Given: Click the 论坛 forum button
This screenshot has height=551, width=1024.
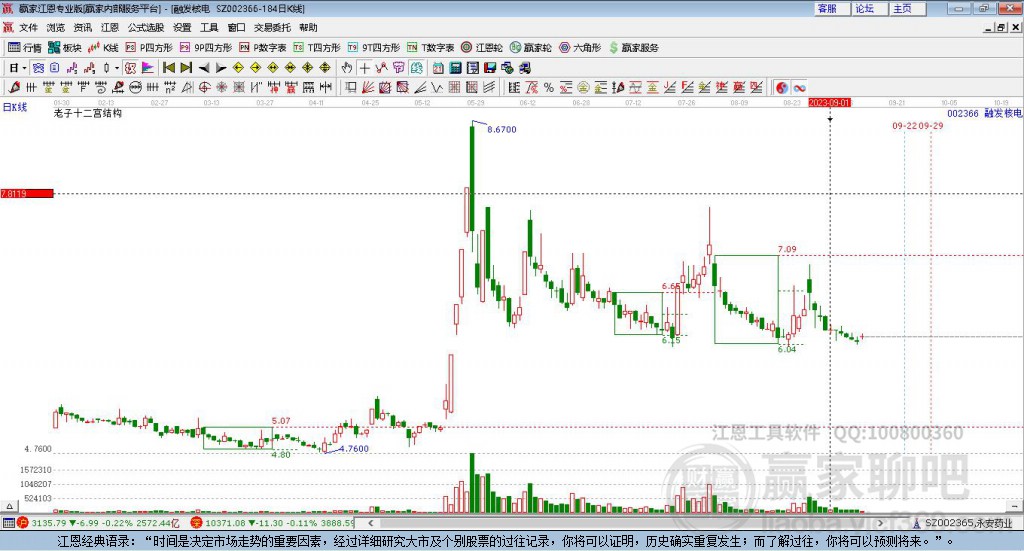Looking at the screenshot, I should tap(870, 8).
